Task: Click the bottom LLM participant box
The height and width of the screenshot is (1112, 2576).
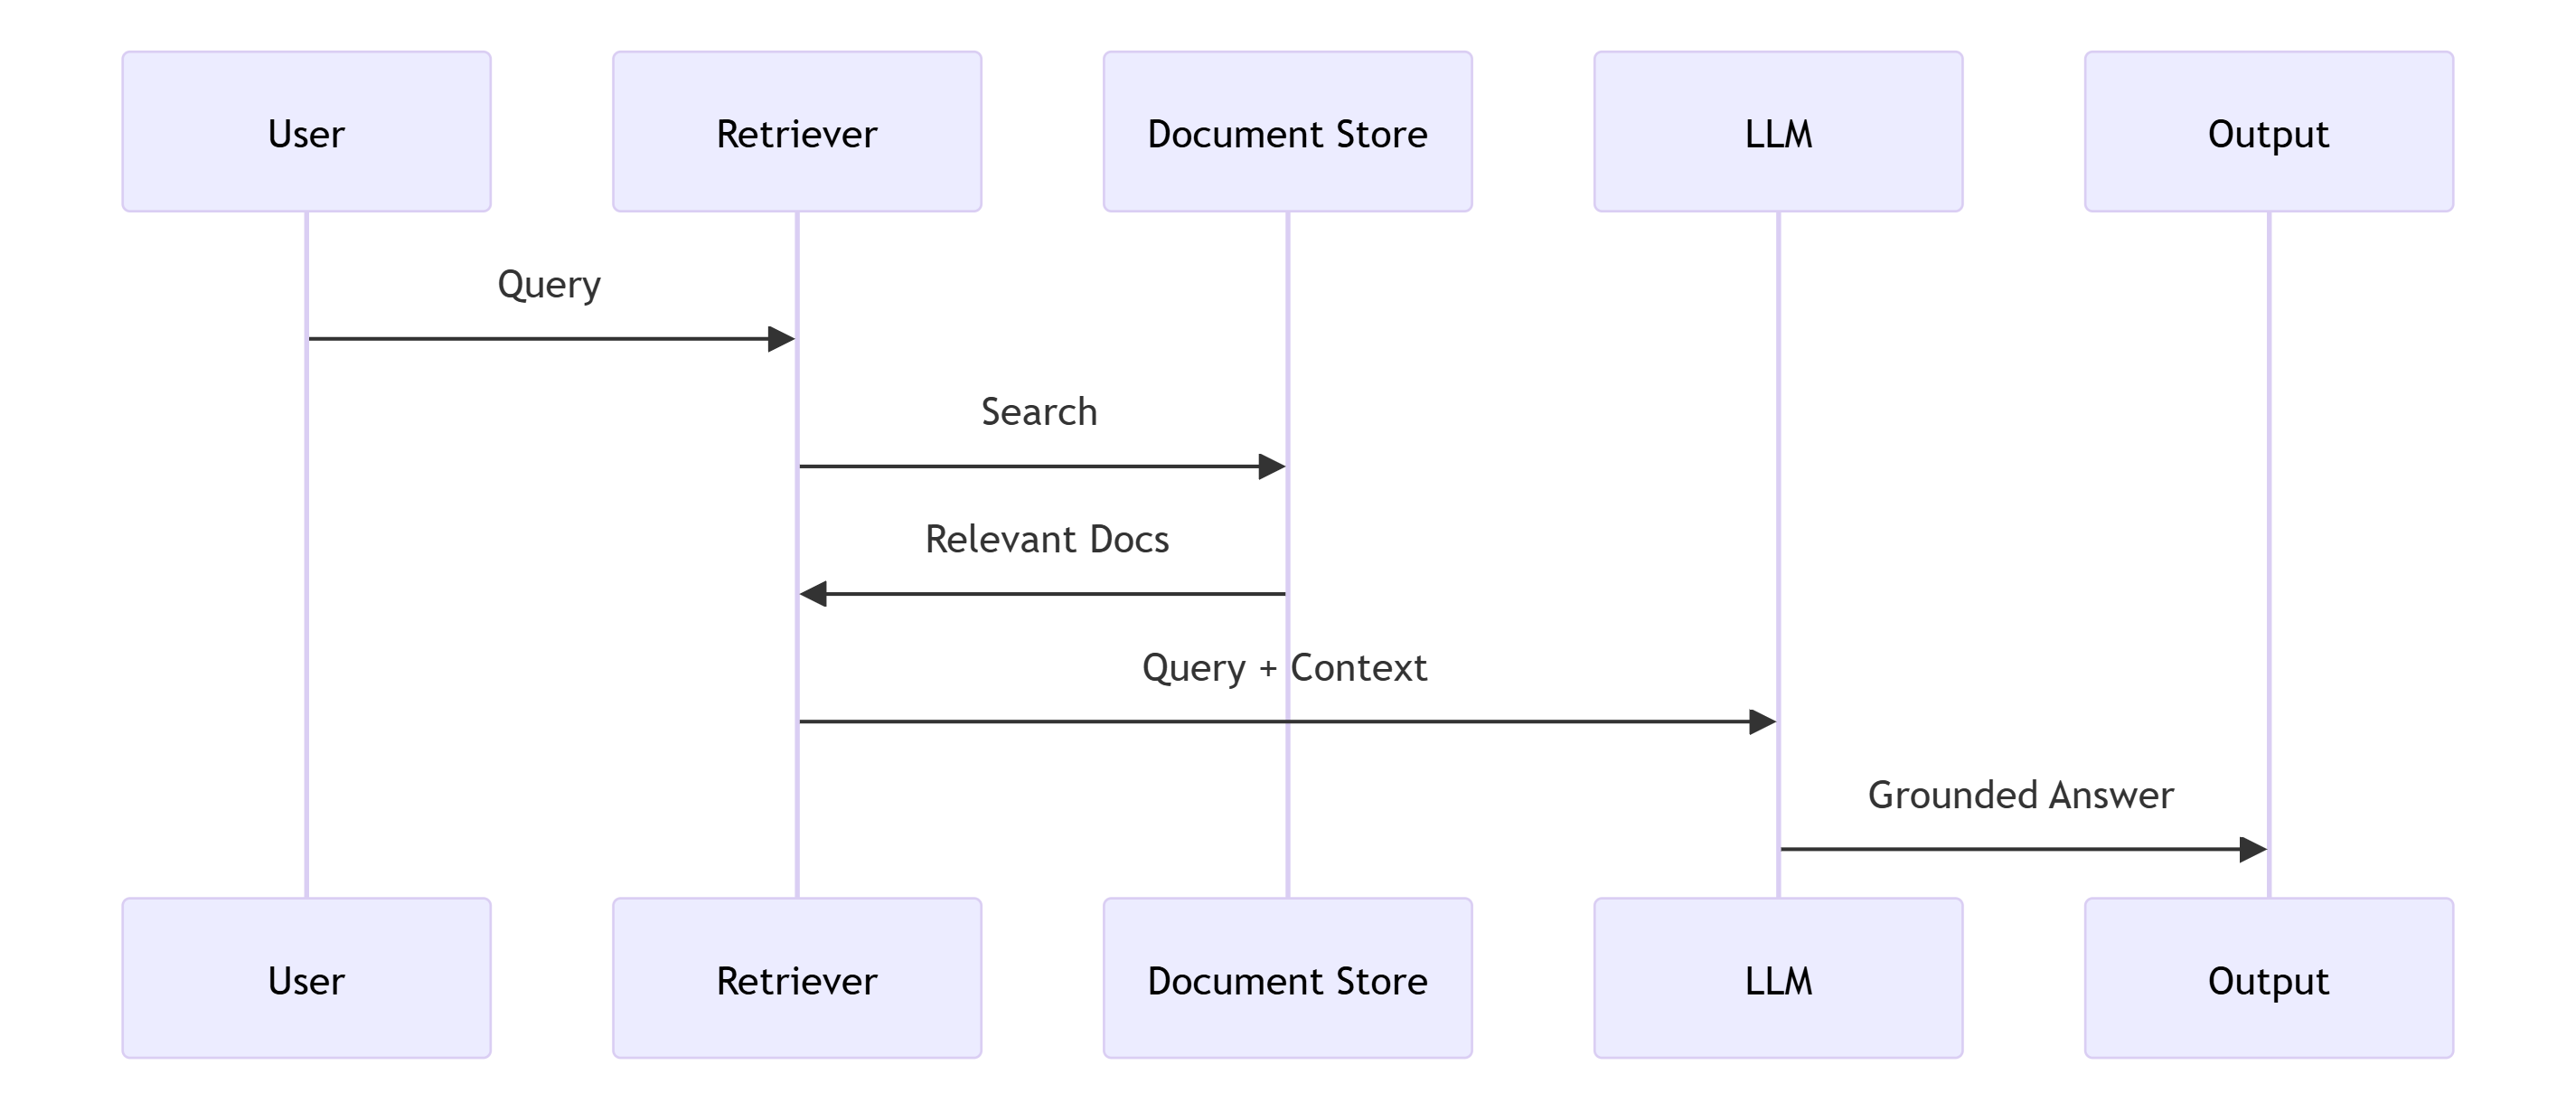Action: coord(1778,978)
